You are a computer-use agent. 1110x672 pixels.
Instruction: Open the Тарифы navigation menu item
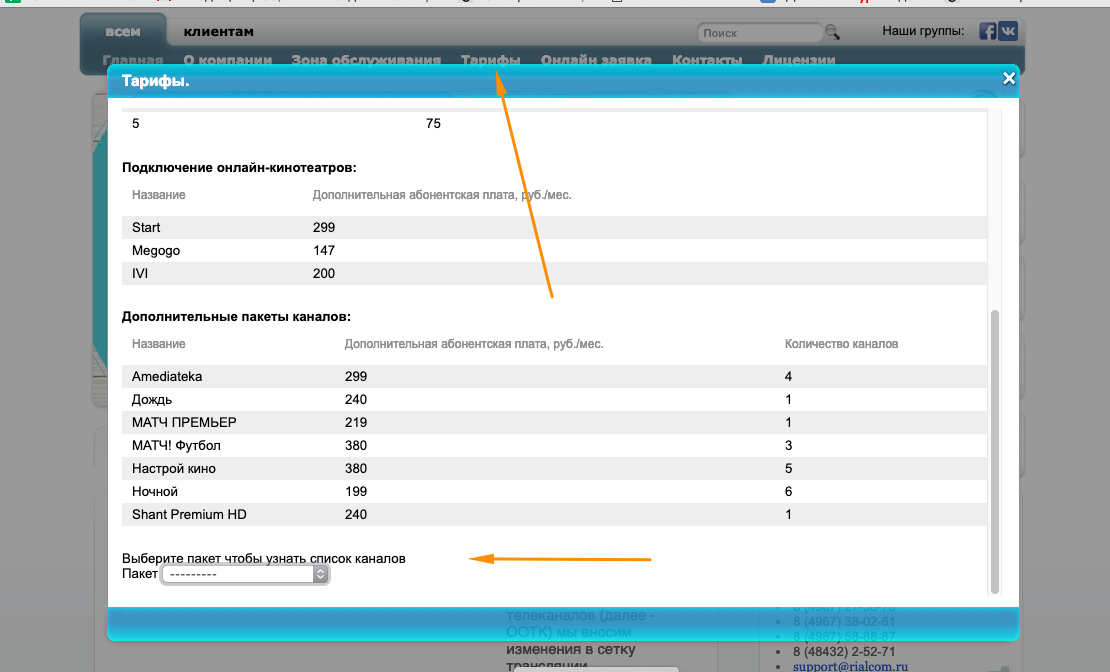[491, 60]
